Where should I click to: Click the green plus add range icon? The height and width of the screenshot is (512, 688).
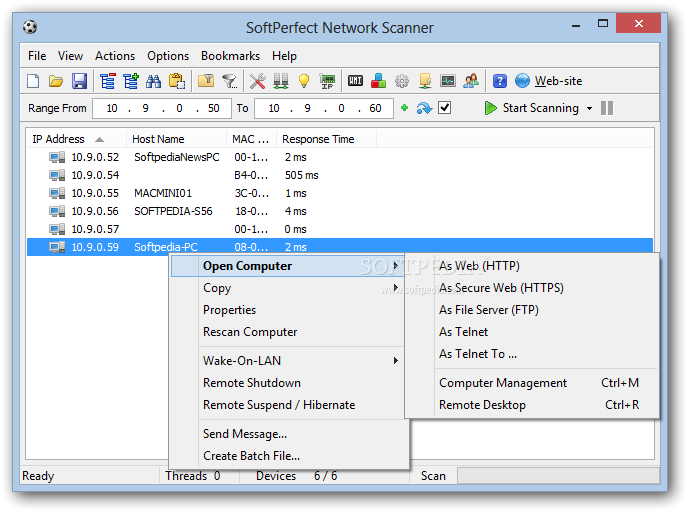point(405,107)
